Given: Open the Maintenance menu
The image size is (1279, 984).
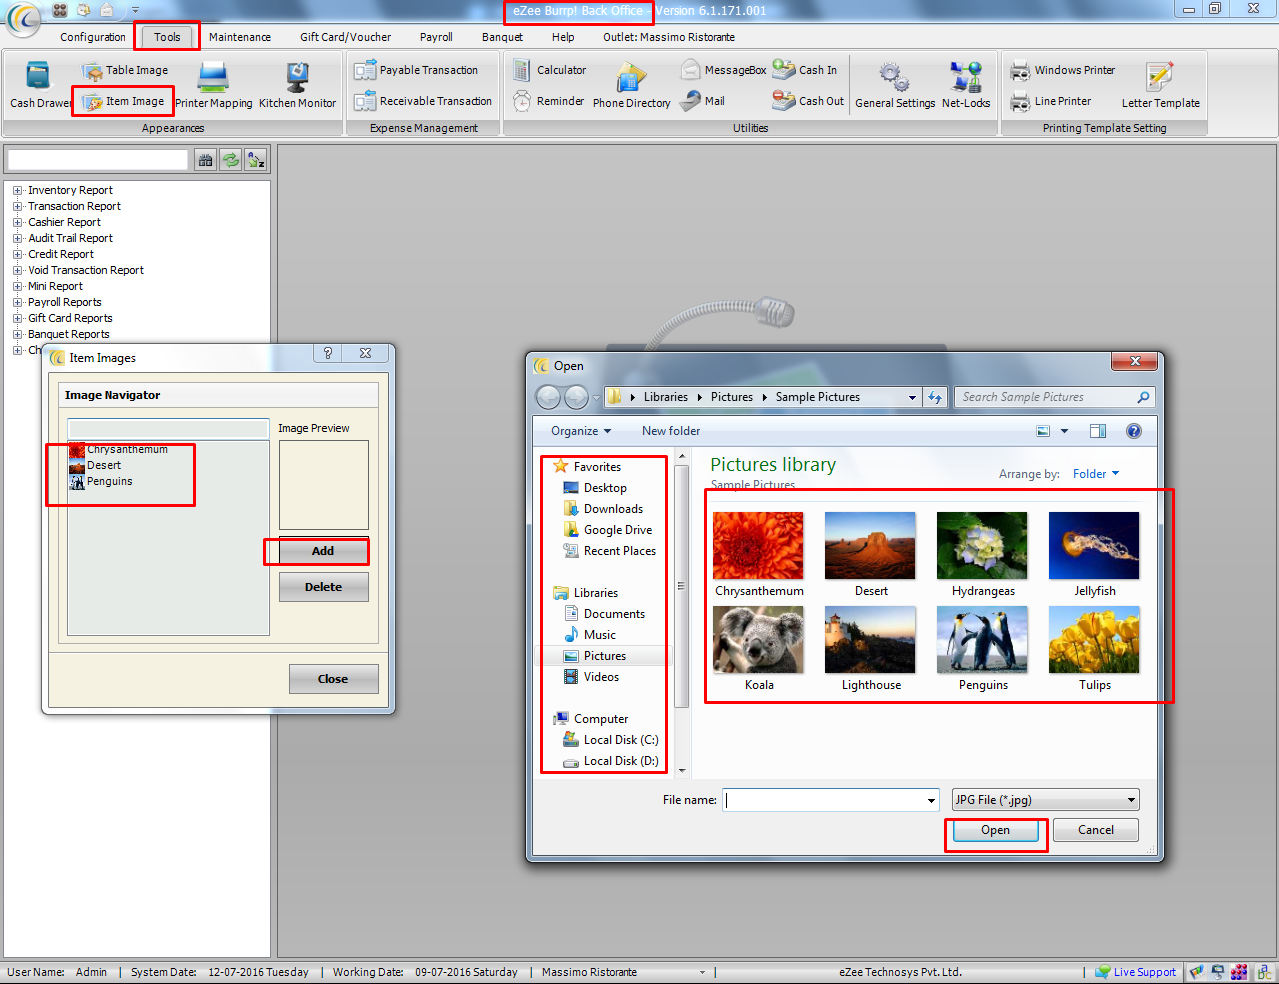Looking at the screenshot, I should click(240, 37).
